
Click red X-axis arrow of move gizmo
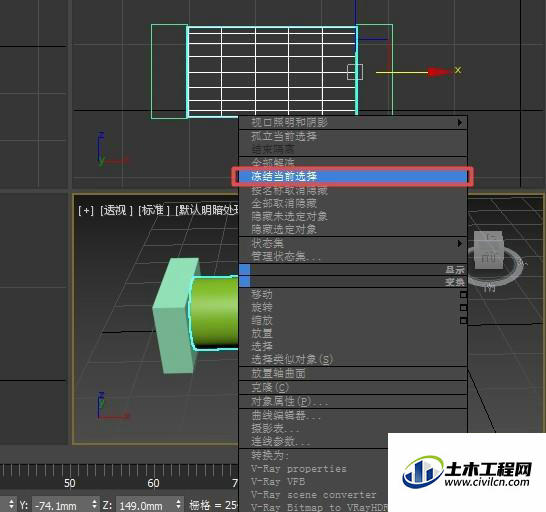pyautogui.click(x=439, y=72)
